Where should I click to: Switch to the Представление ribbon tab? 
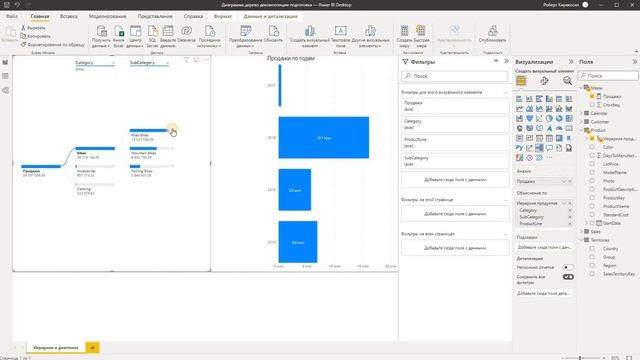pyautogui.click(x=155, y=16)
